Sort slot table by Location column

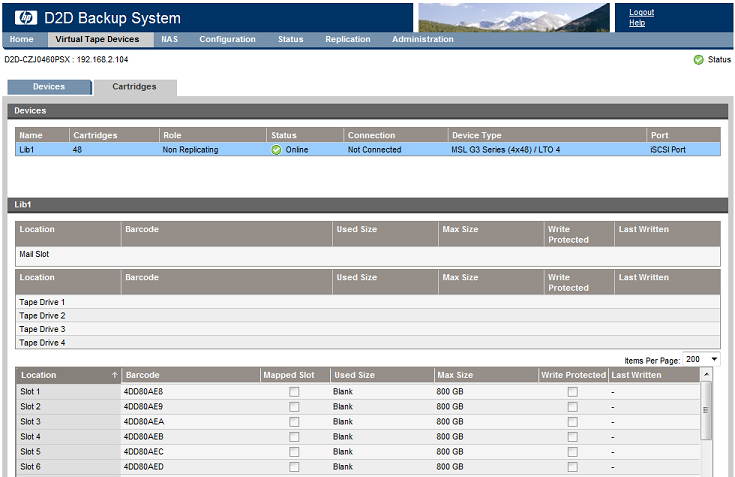(68, 375)
